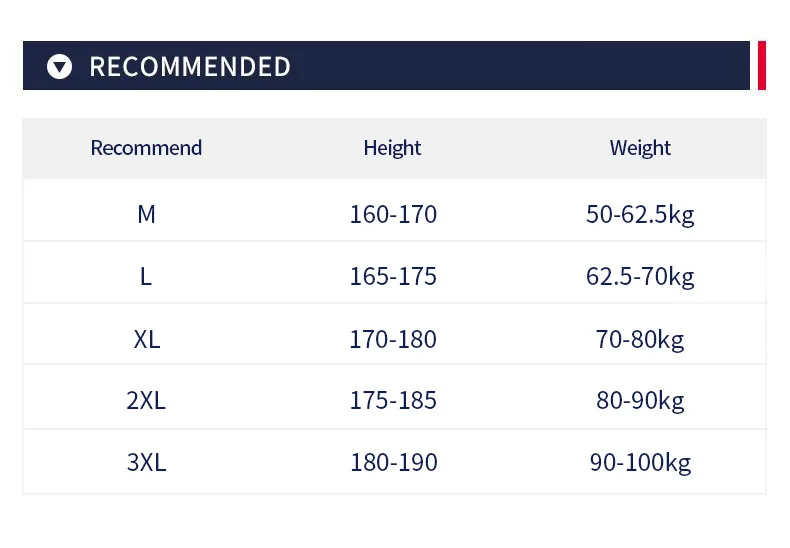The image size is (790, 548).
Task: Click size M in the table
Action: (x=146, y=214)
